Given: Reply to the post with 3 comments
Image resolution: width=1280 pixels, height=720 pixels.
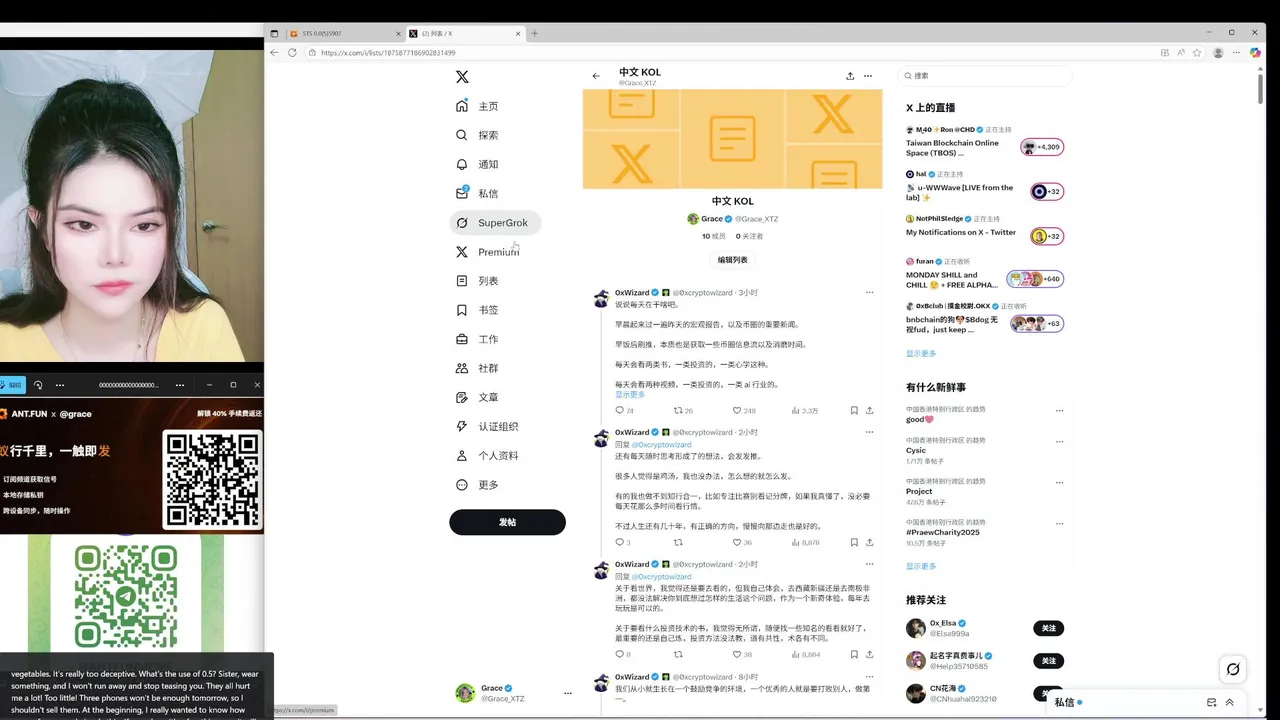Looking at the screenshot, I should click(x=622, y=542).
